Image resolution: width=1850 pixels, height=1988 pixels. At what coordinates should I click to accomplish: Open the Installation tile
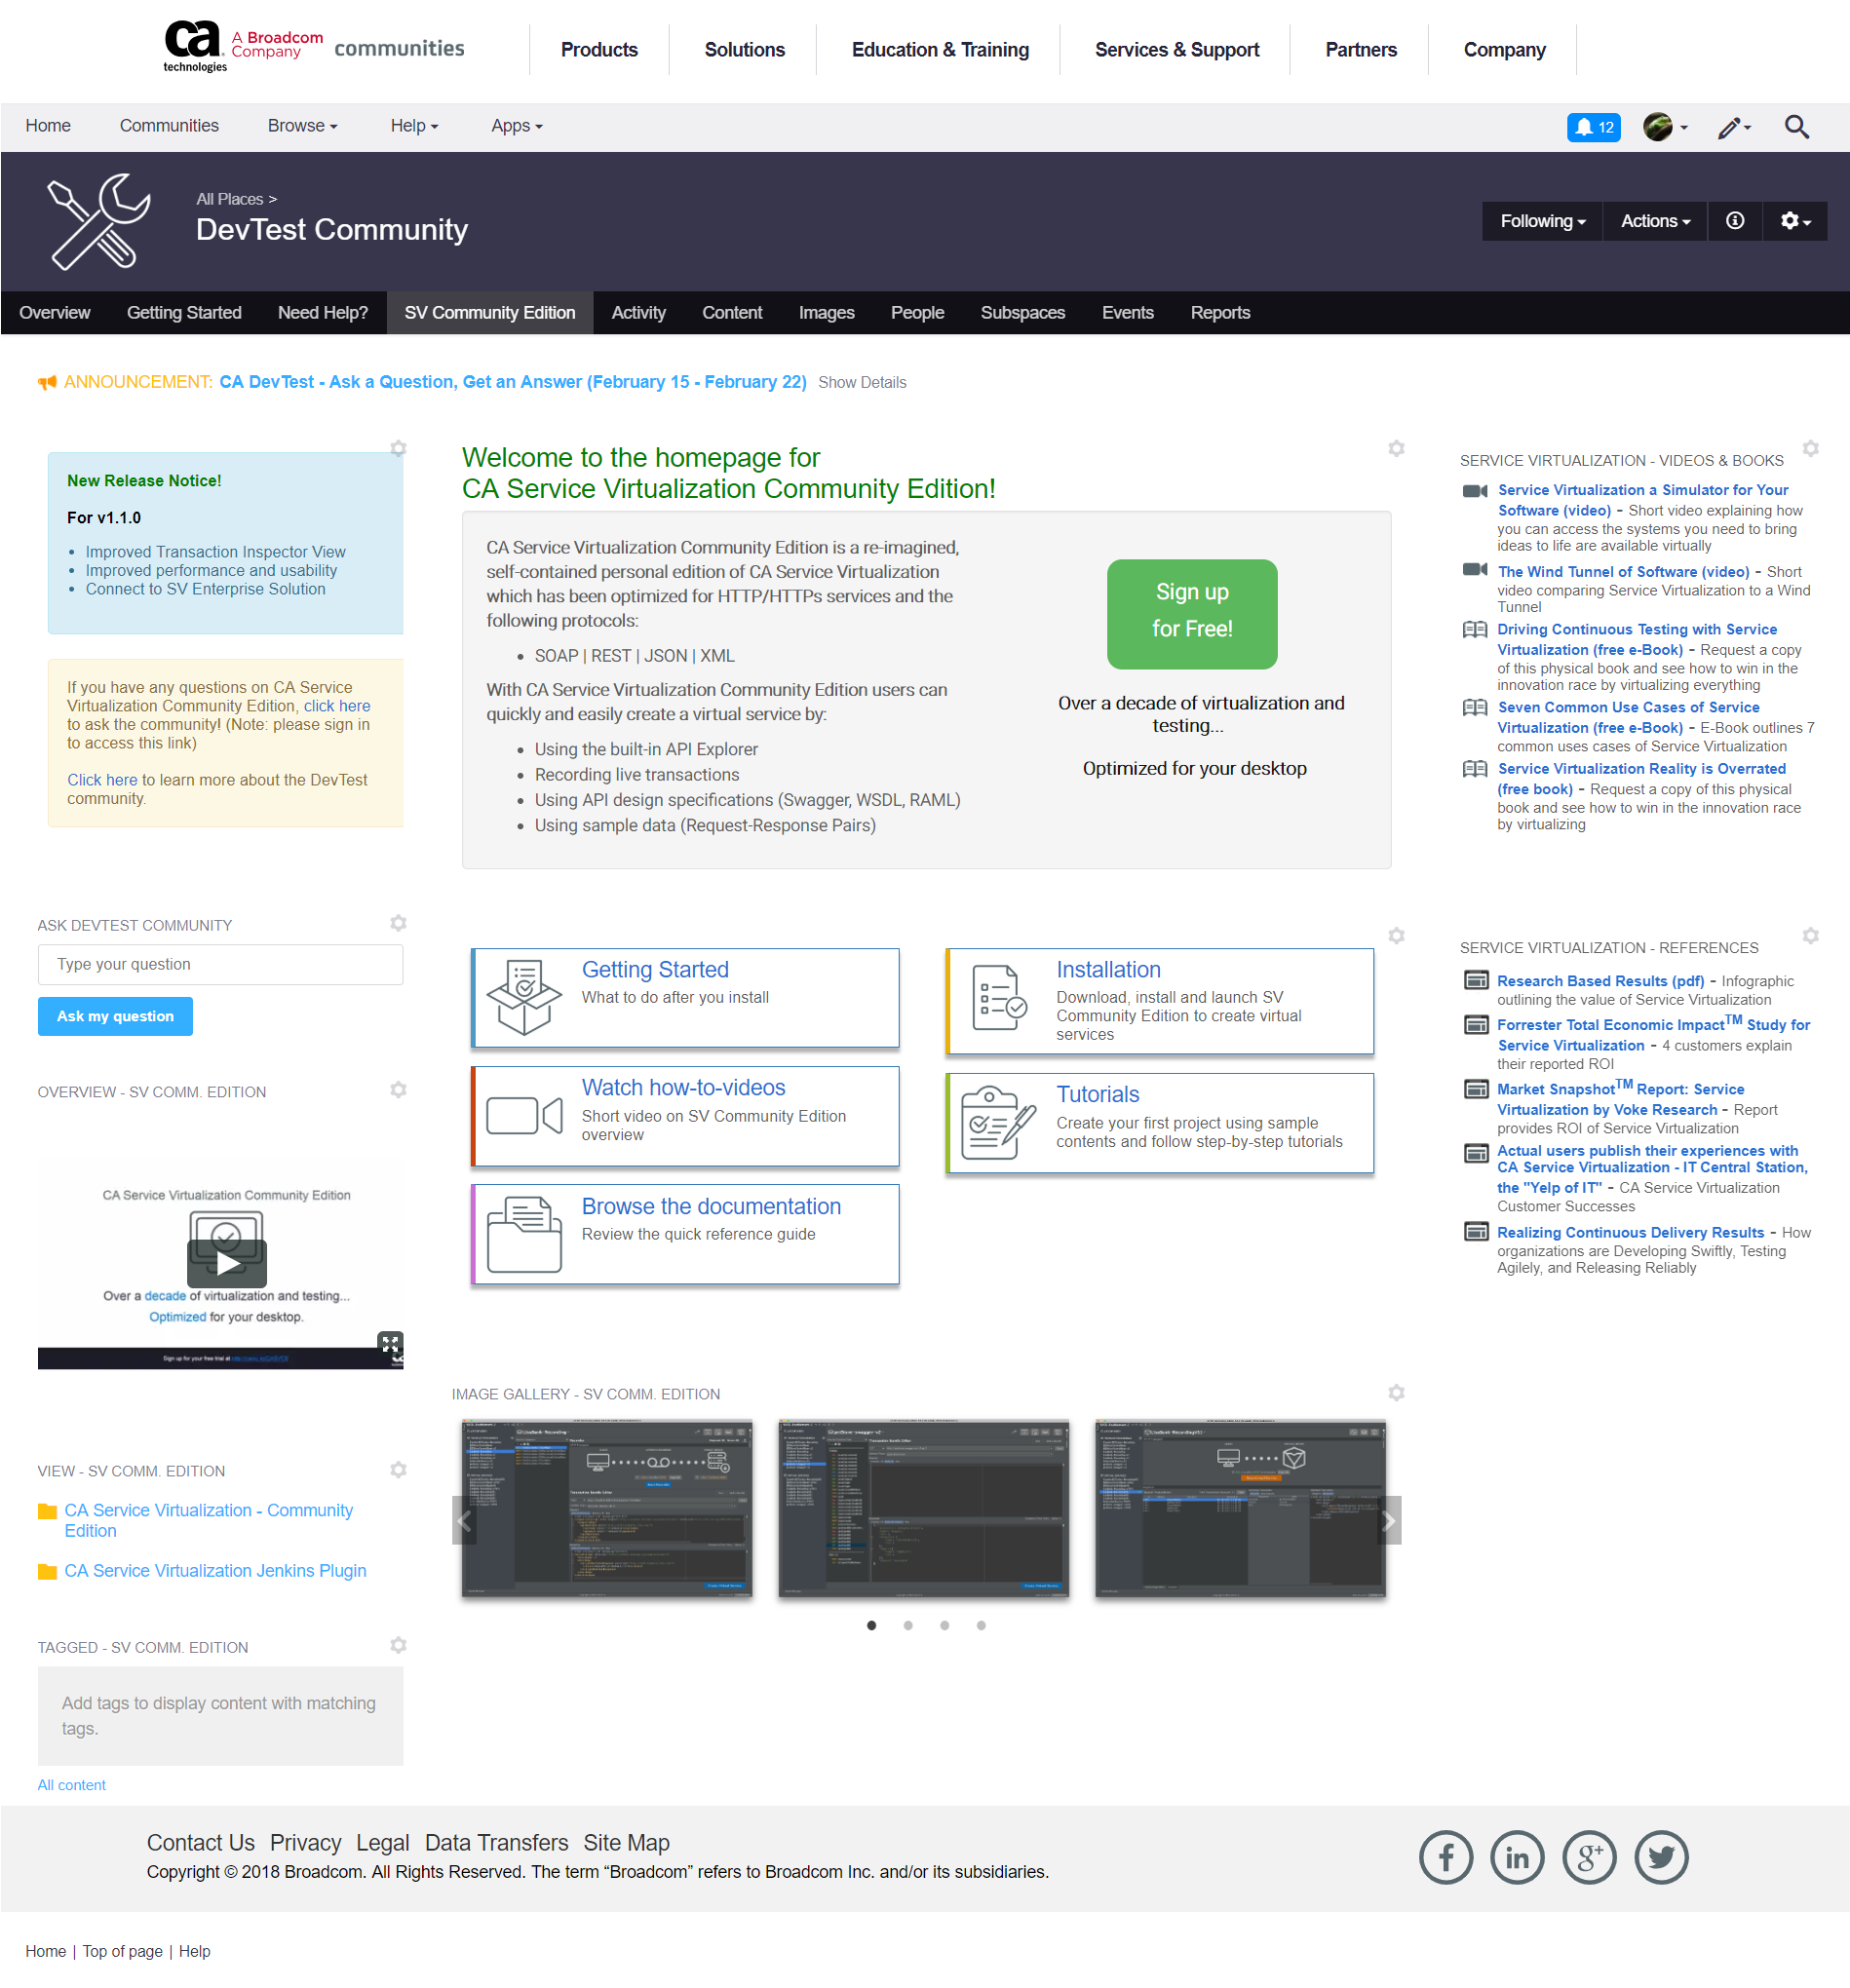pyautogui.click(x=1160, y=1000)
